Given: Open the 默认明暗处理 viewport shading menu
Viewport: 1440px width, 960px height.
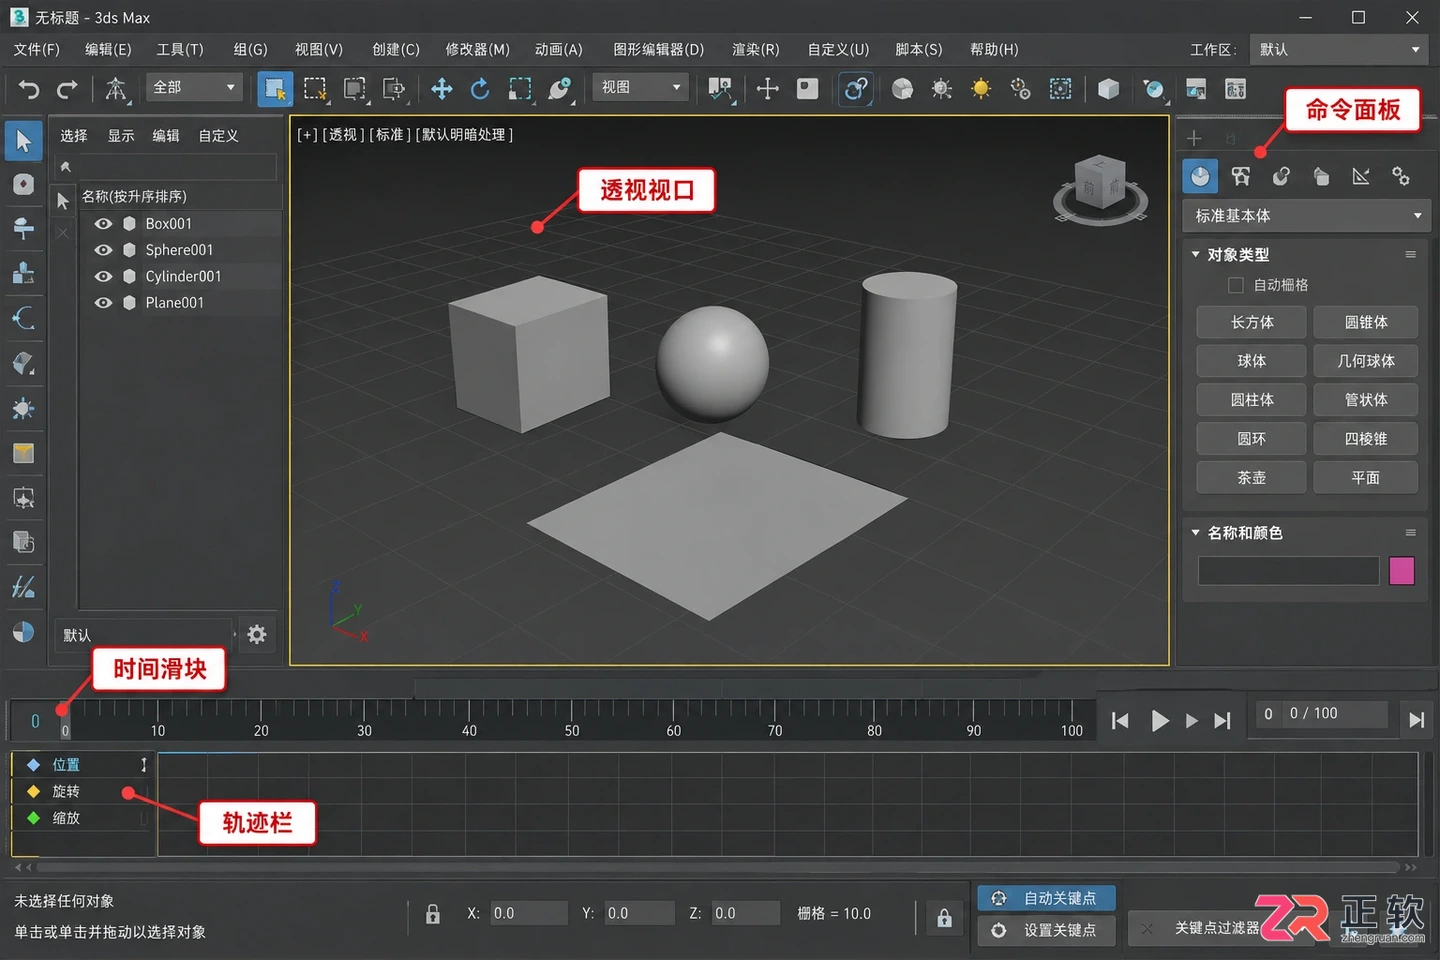Looking at the screenshot, I should tap(465, 134).
